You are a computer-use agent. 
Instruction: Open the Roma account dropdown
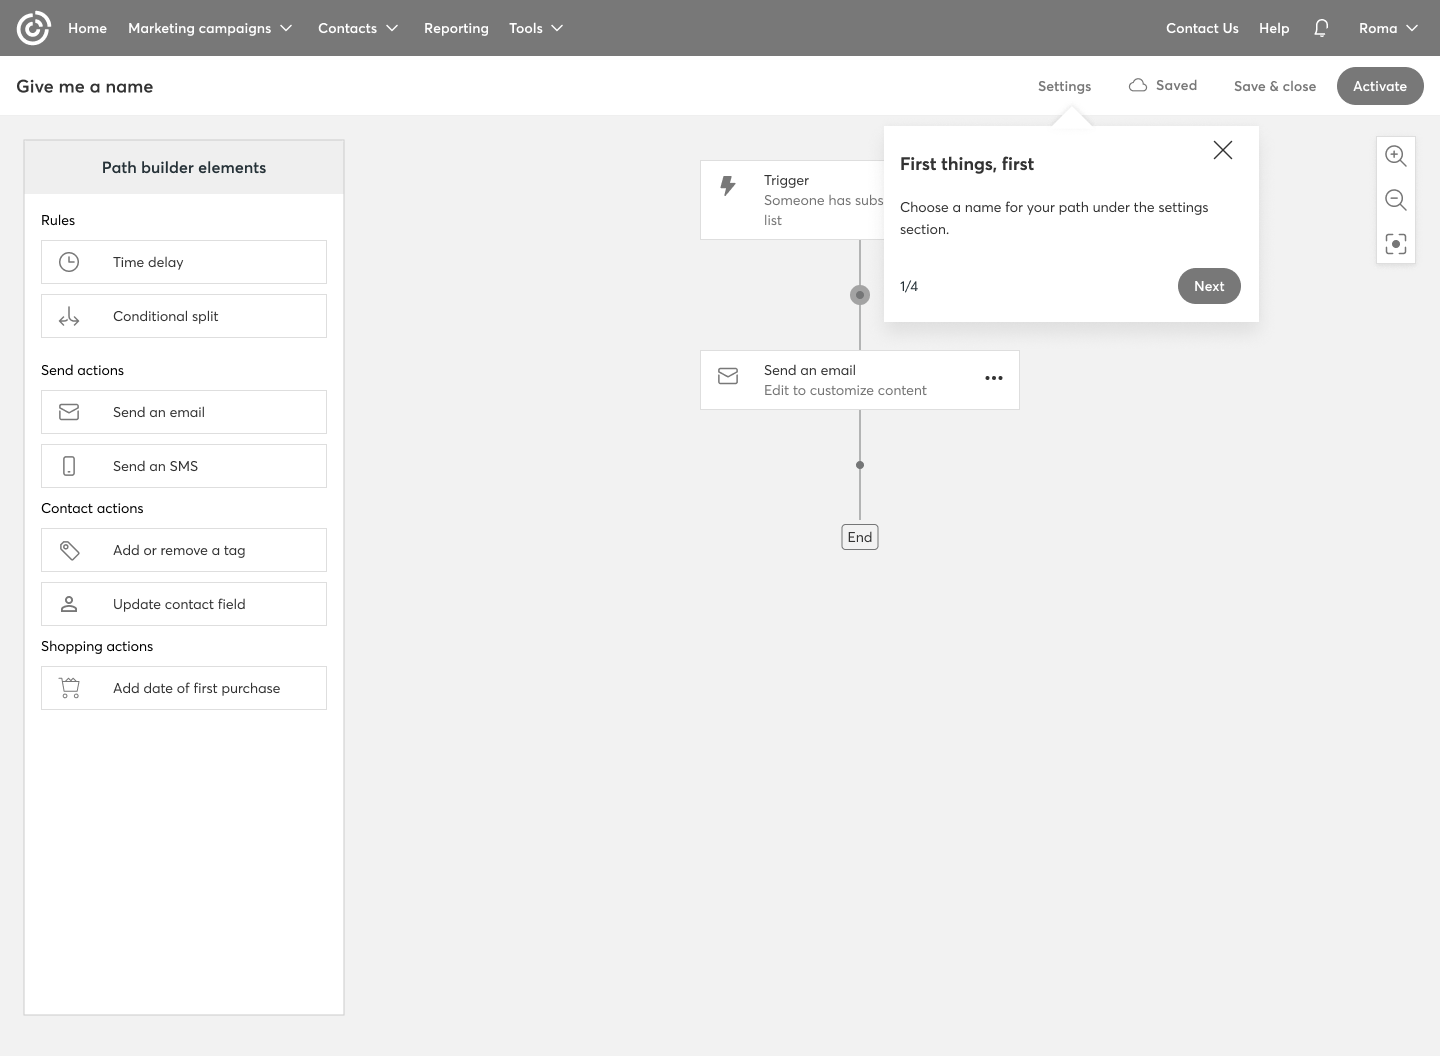point(1388,28)
